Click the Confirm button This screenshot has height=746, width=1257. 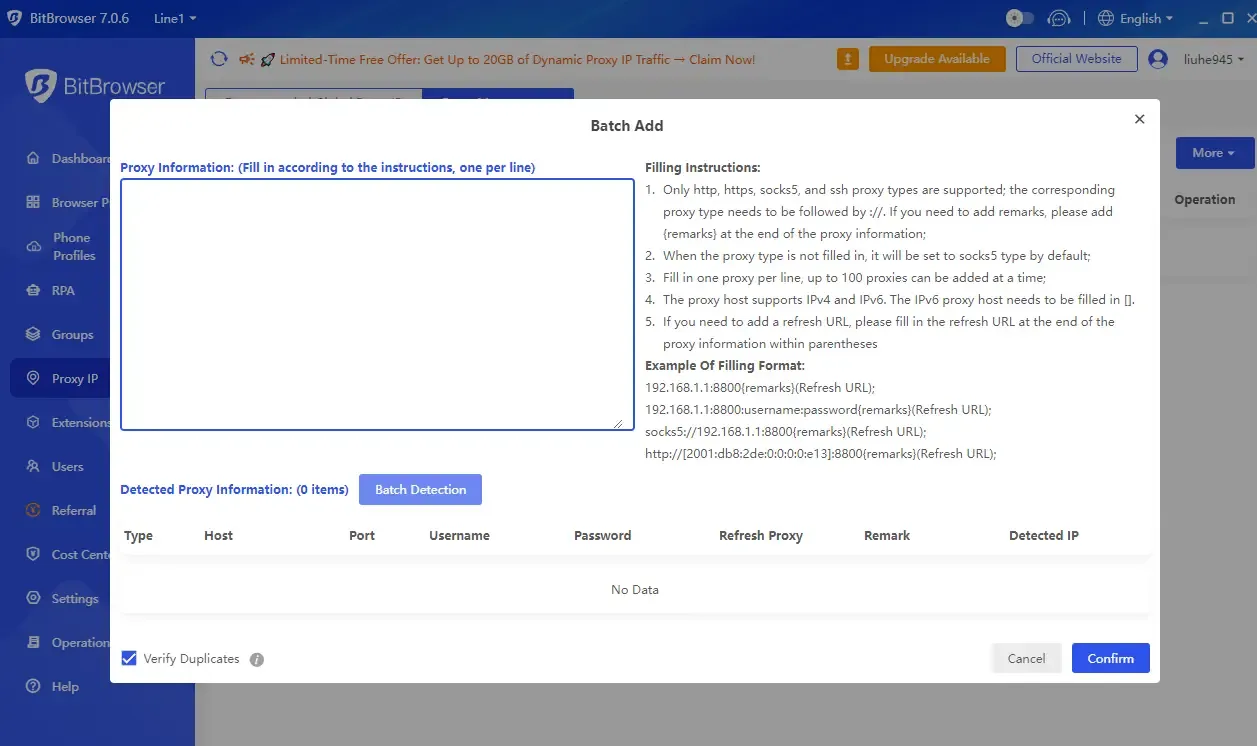[1110, 658]
